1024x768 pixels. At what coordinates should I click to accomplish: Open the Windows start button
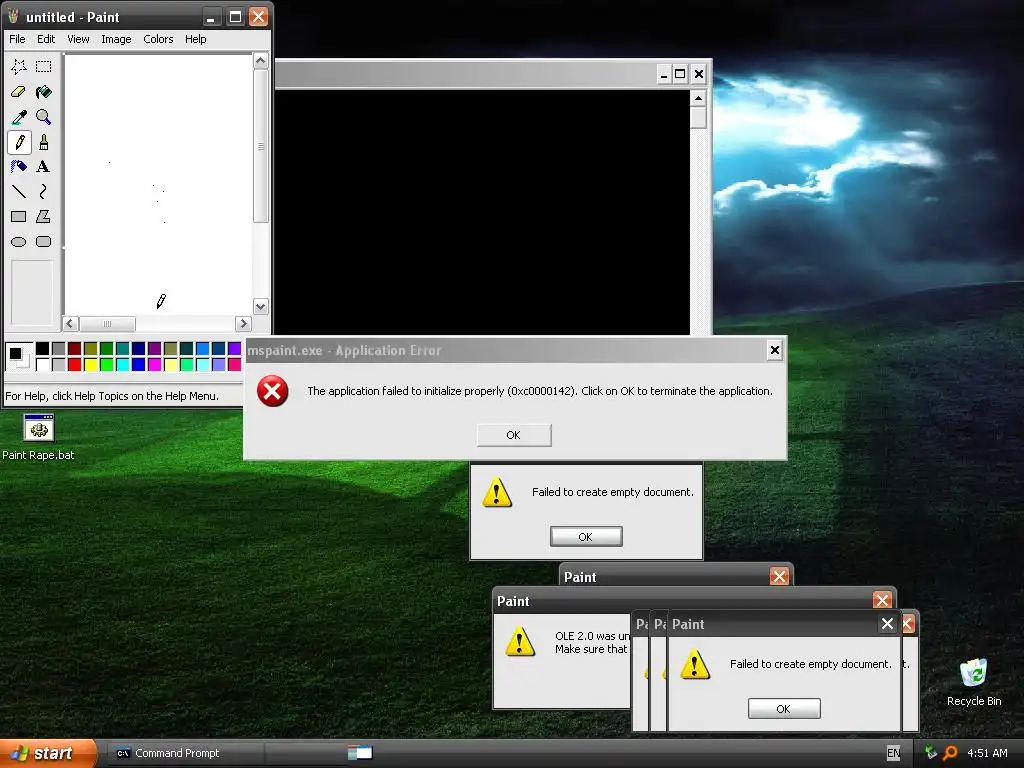pos(48,753)
